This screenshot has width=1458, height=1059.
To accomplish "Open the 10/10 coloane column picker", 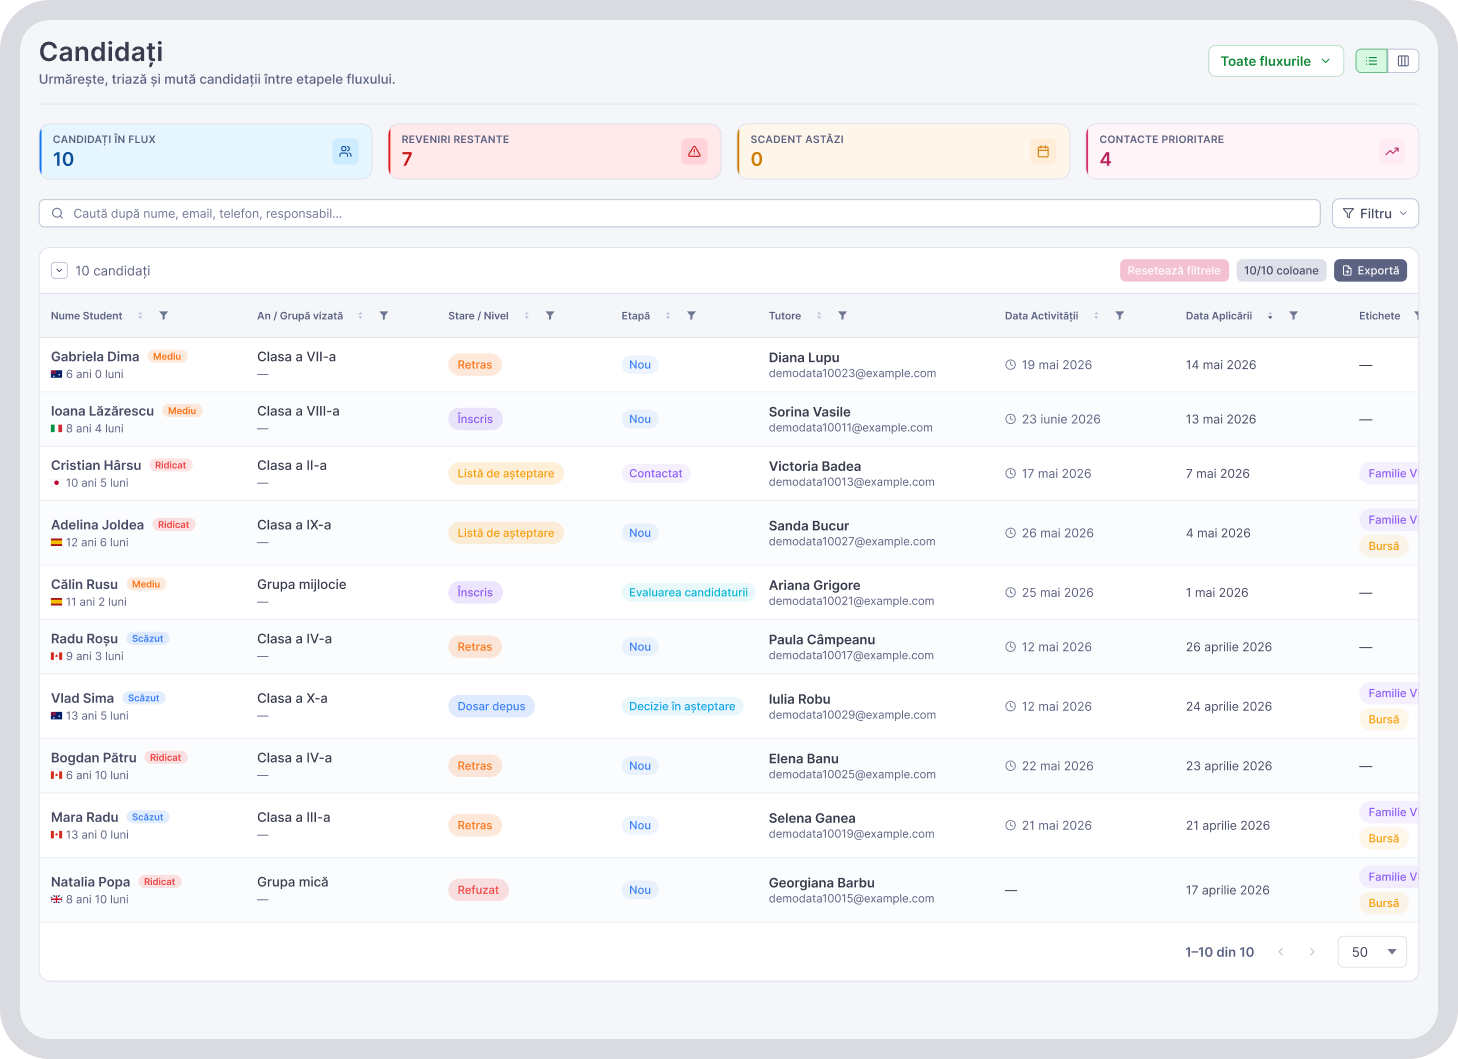I will coord(1281,271).
